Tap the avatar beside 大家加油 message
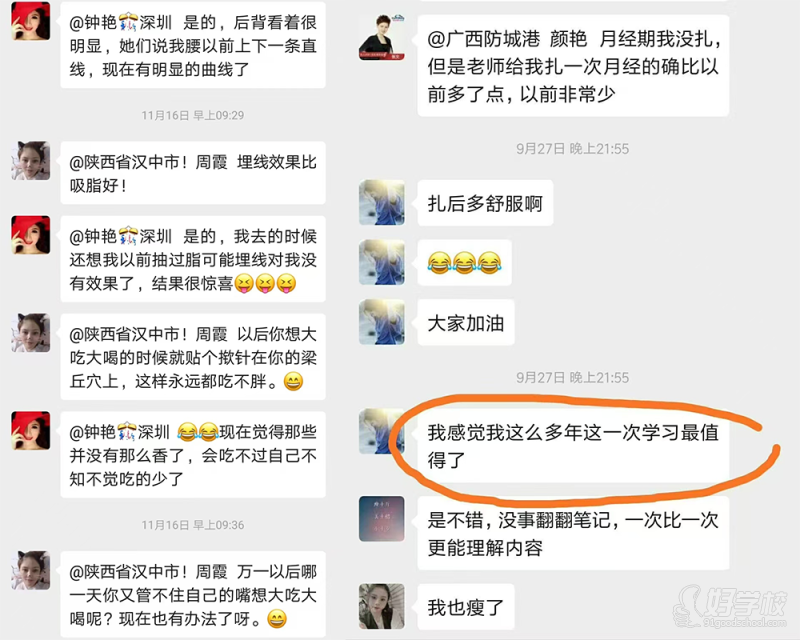 pyautogui.click(x=382, y=322)
